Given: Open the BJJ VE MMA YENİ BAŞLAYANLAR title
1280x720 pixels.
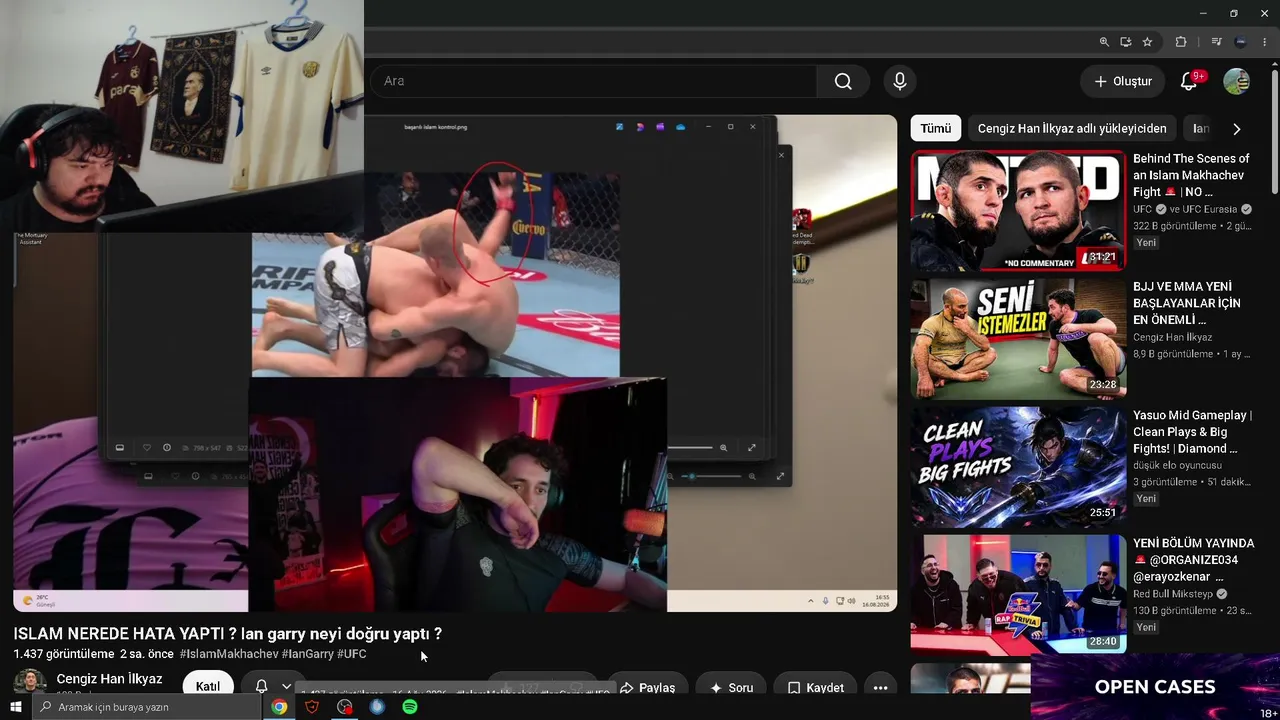Looking at the screenshot, I should (1188, 303).
